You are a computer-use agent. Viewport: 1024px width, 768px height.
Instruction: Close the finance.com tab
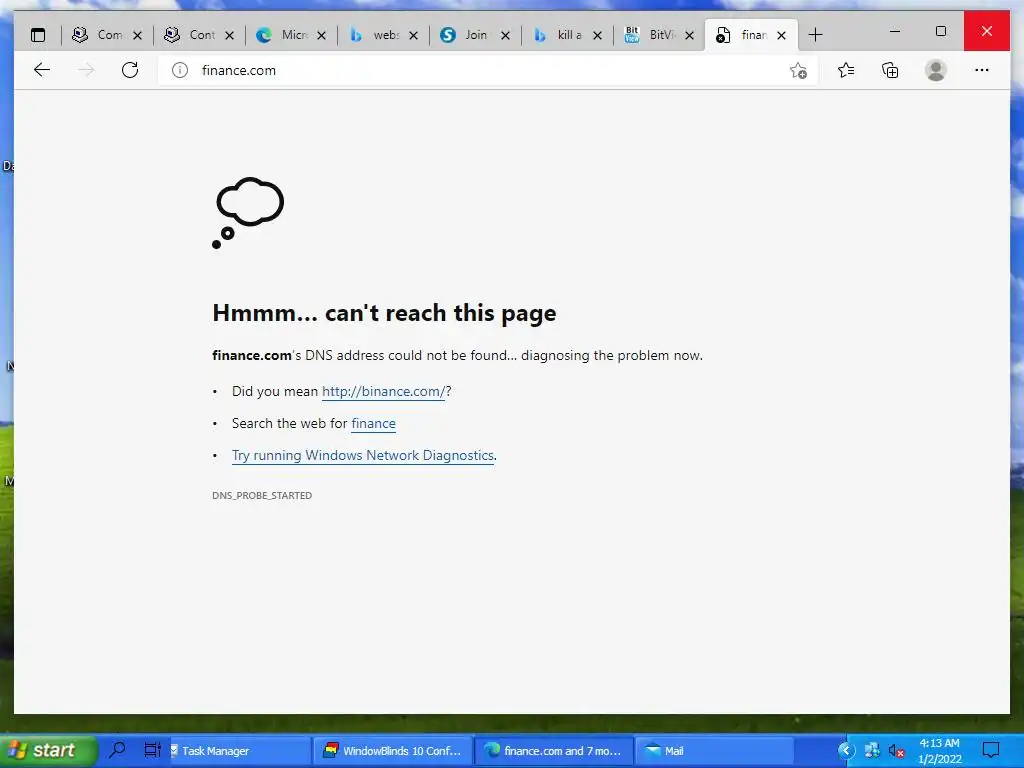tap(782, 35)
